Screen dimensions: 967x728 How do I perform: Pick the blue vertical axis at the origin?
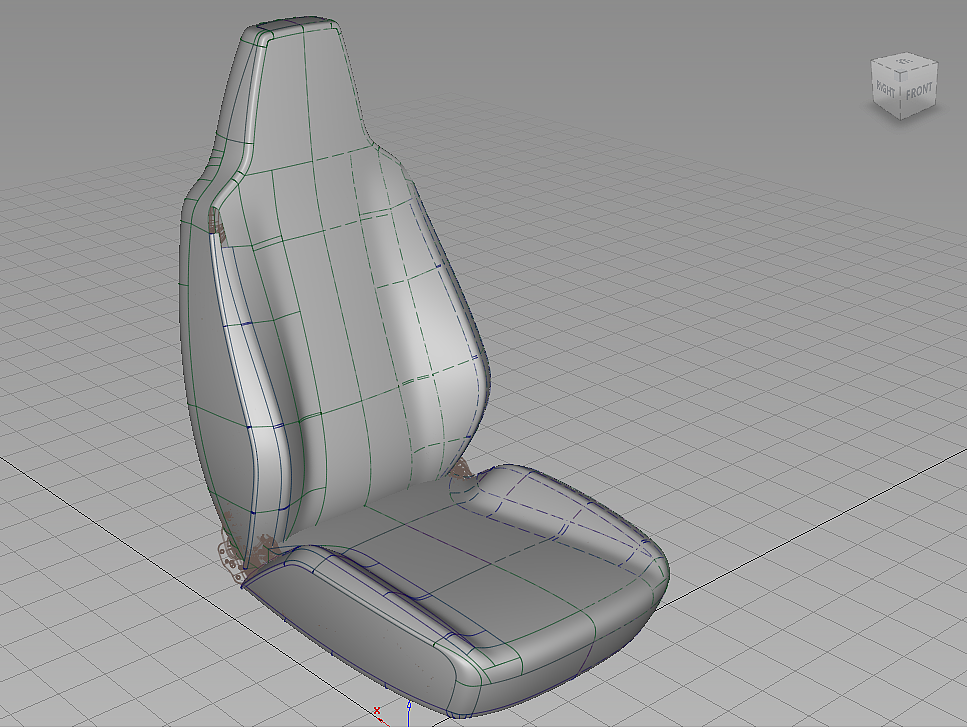click(x=409, y=714)
